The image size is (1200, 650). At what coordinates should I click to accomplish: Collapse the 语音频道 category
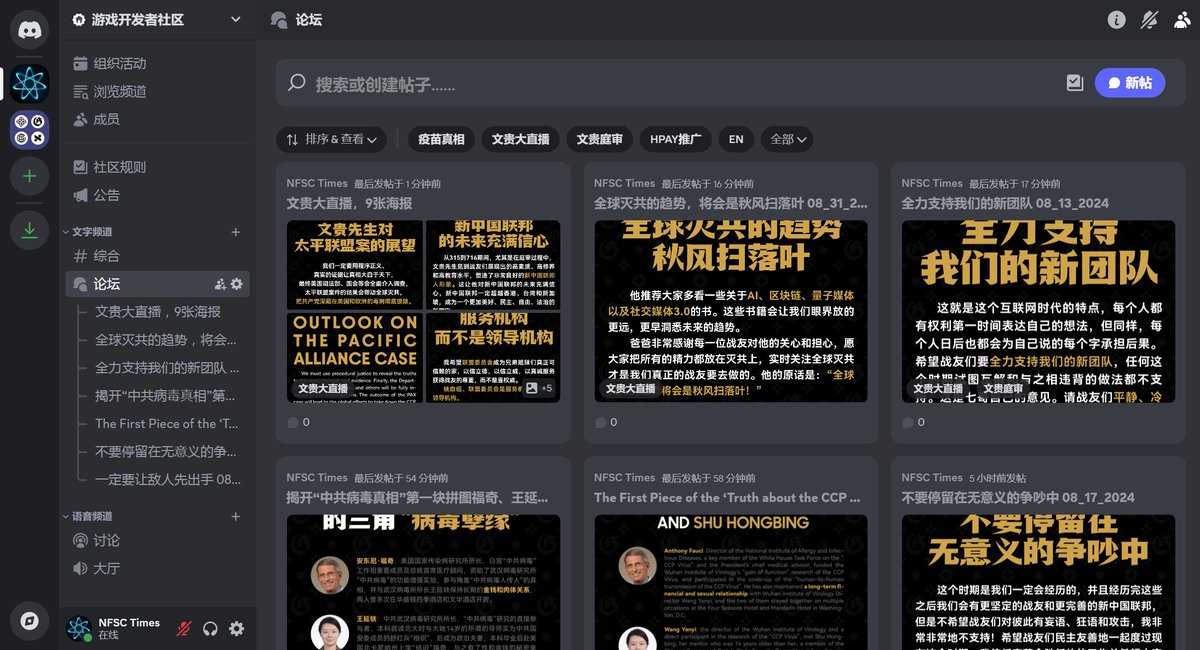pyautogui.click(x=88, y=516)
